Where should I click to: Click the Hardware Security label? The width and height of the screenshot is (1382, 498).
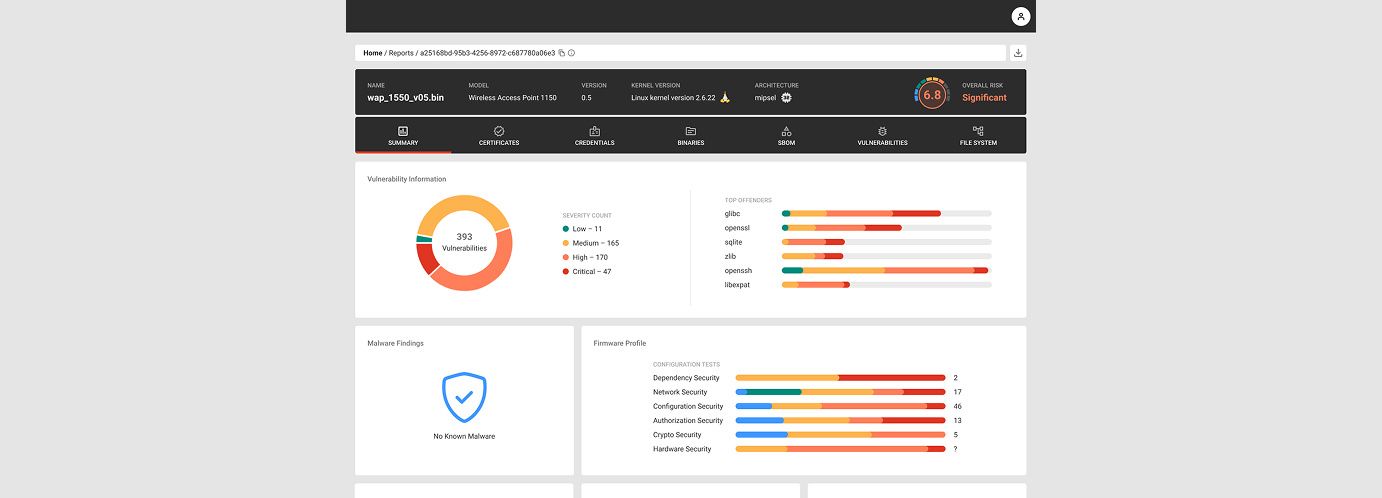pos(682,449)
